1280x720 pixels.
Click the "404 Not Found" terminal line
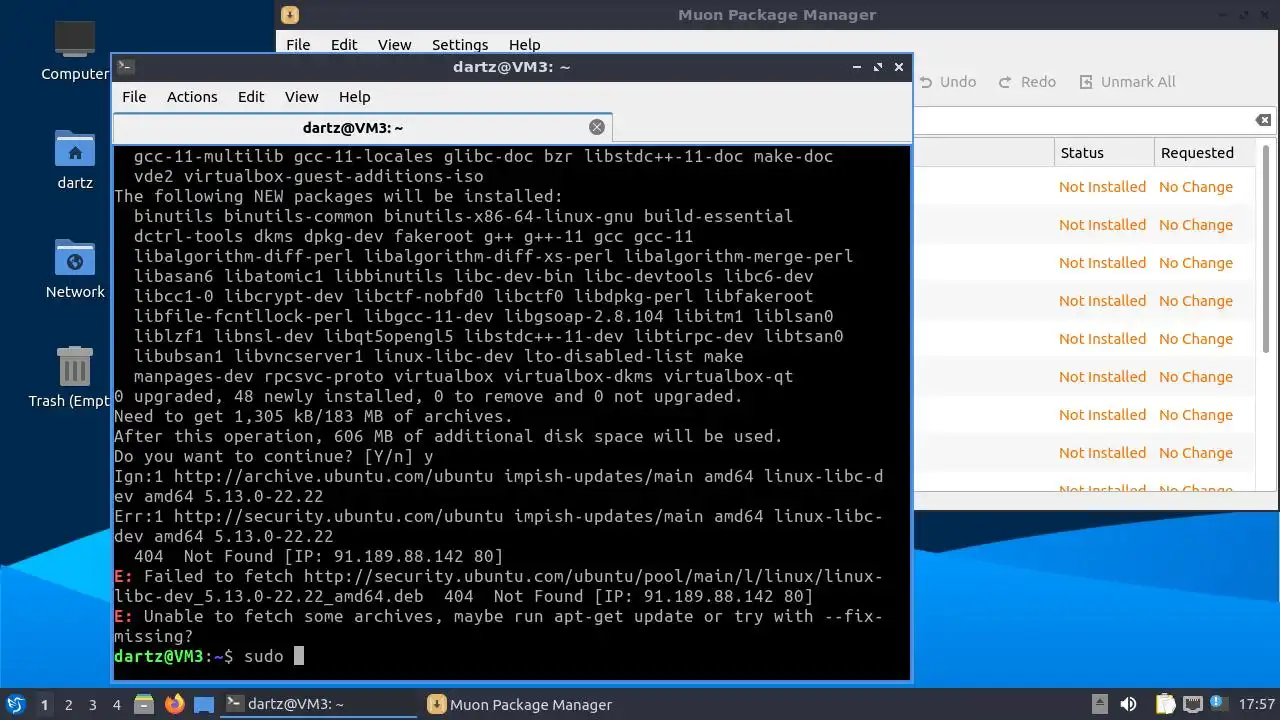[318, 556]
